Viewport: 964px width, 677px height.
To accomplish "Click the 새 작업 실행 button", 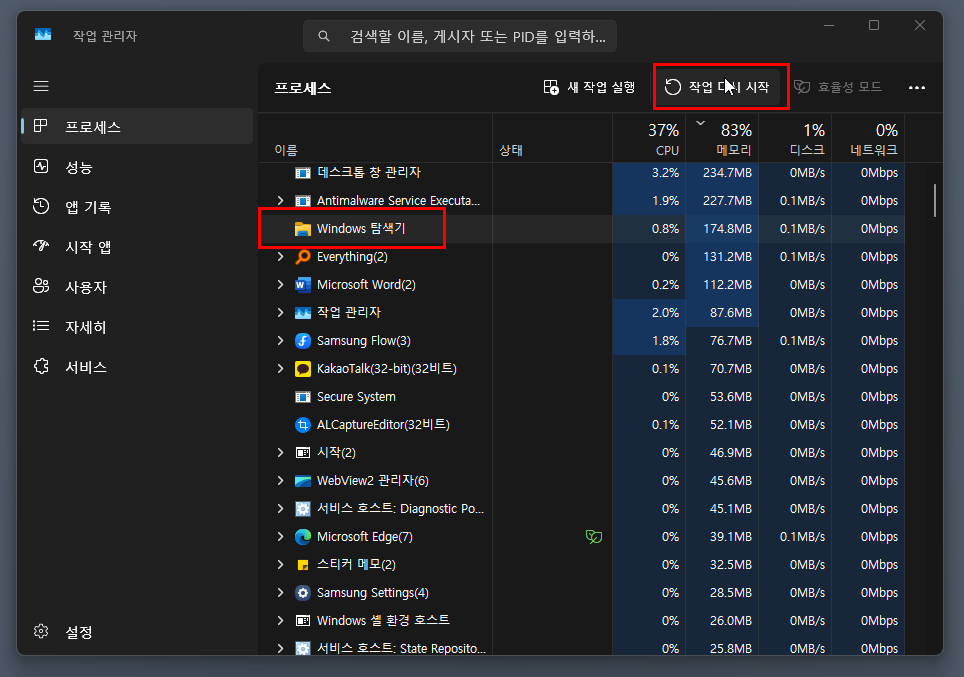I will [x=589, y=87].
